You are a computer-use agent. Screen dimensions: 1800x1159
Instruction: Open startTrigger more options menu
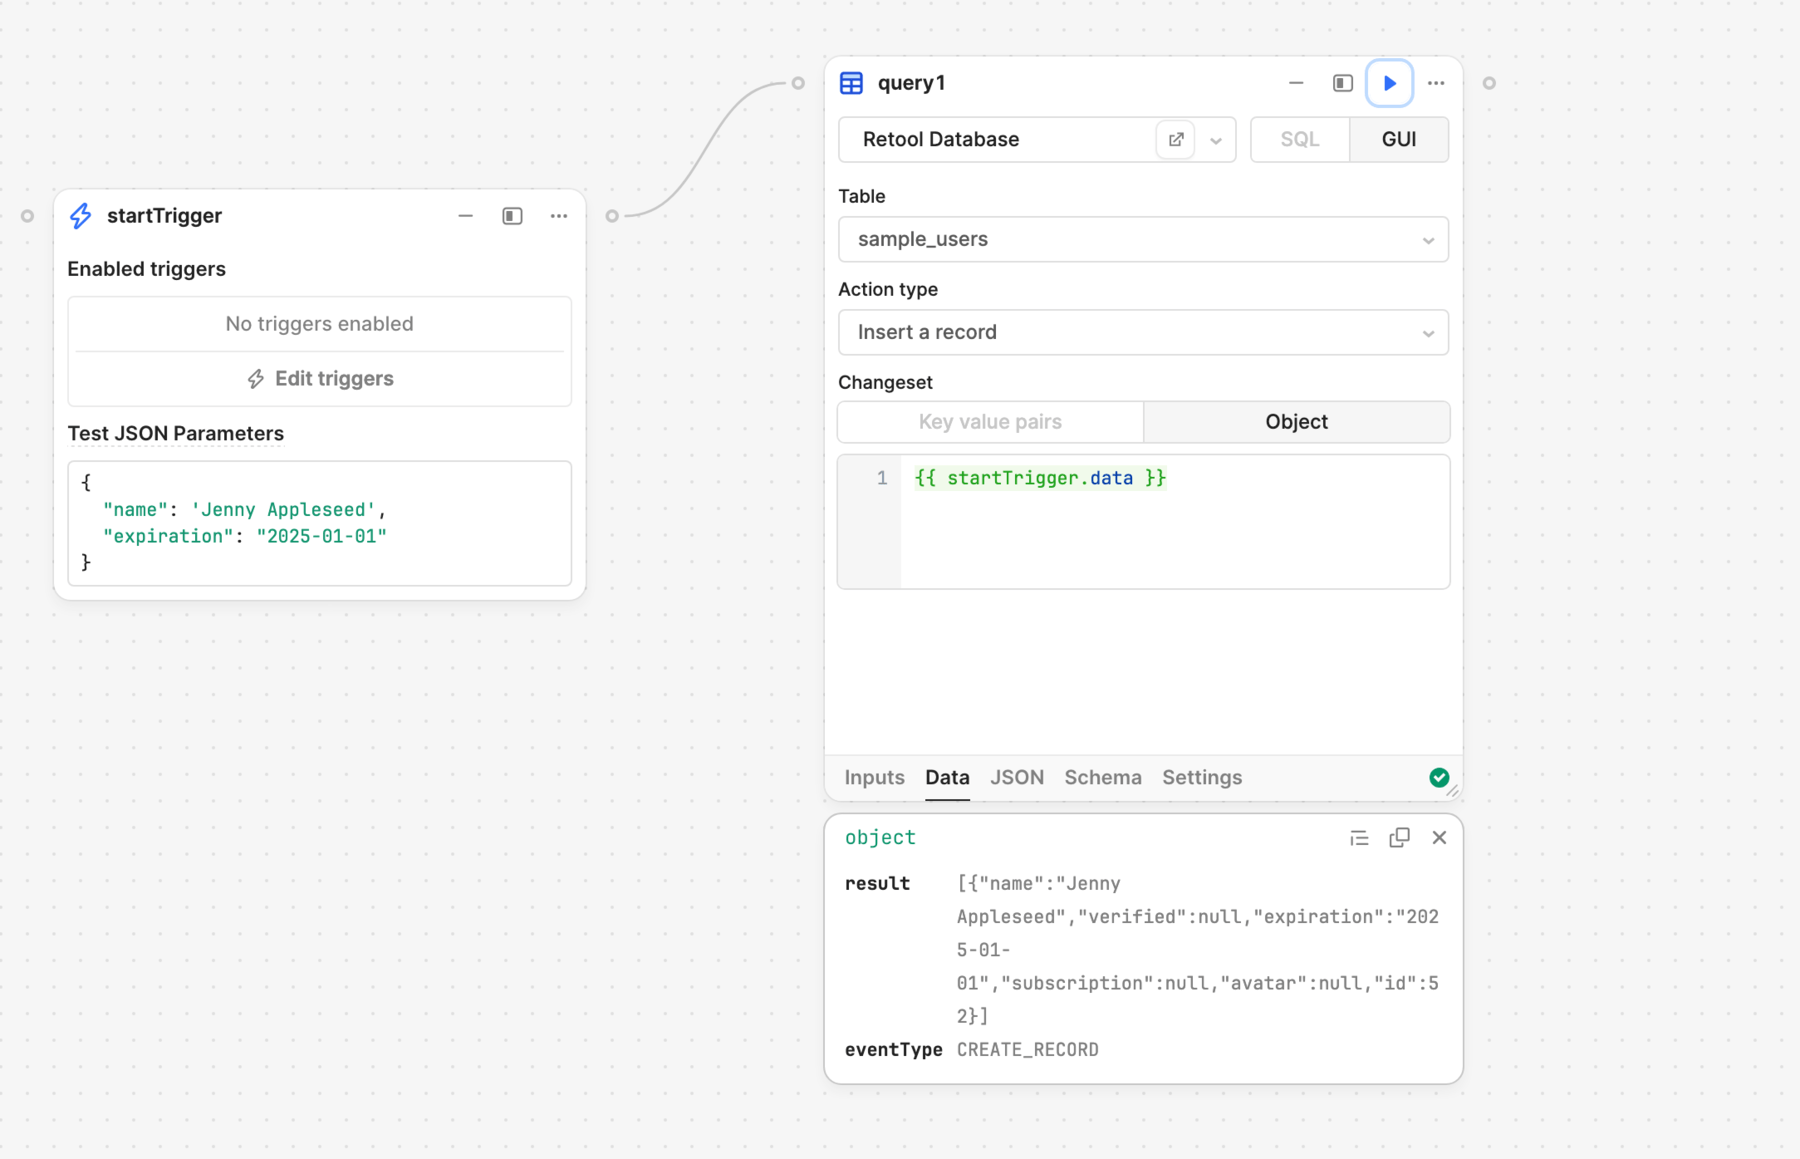click(558, 216)
